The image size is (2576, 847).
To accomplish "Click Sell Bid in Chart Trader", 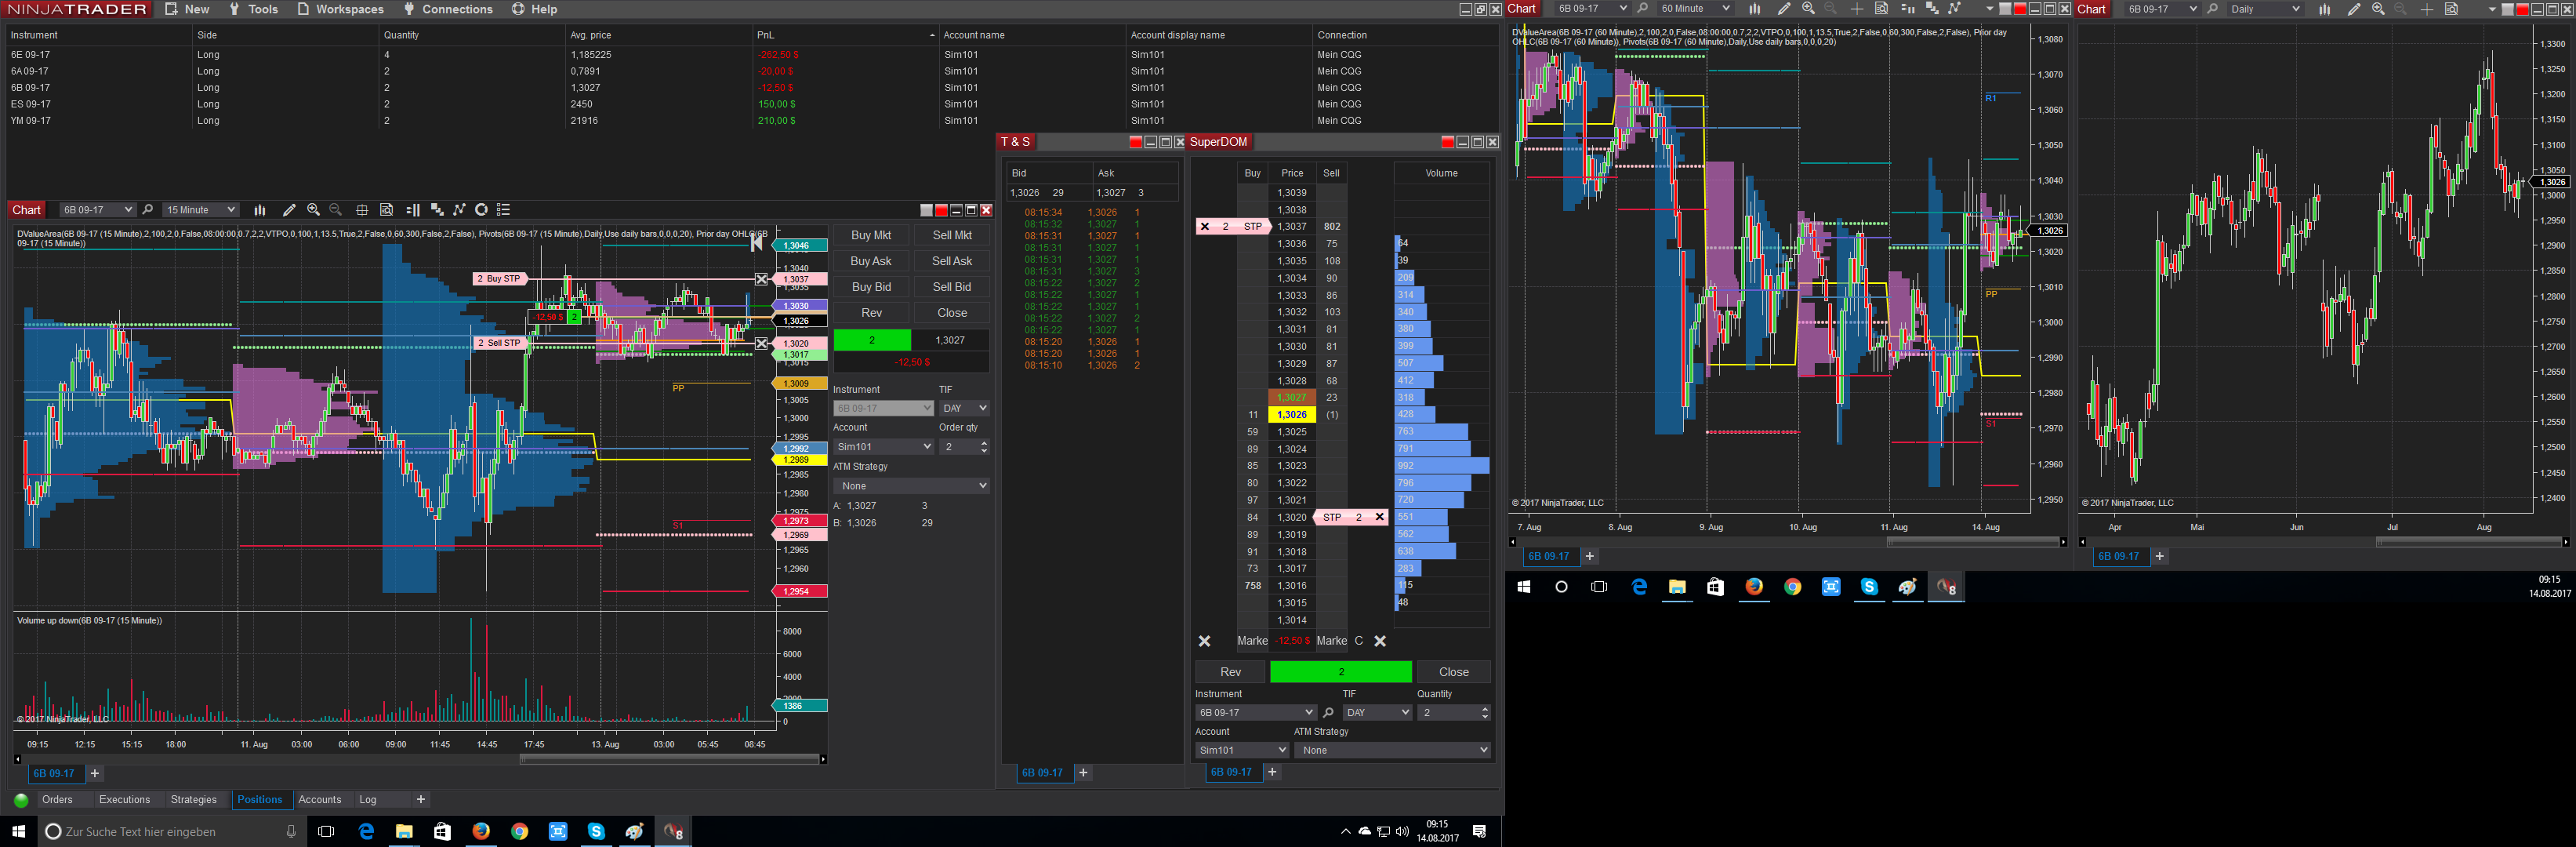I will tap(952, 287).
